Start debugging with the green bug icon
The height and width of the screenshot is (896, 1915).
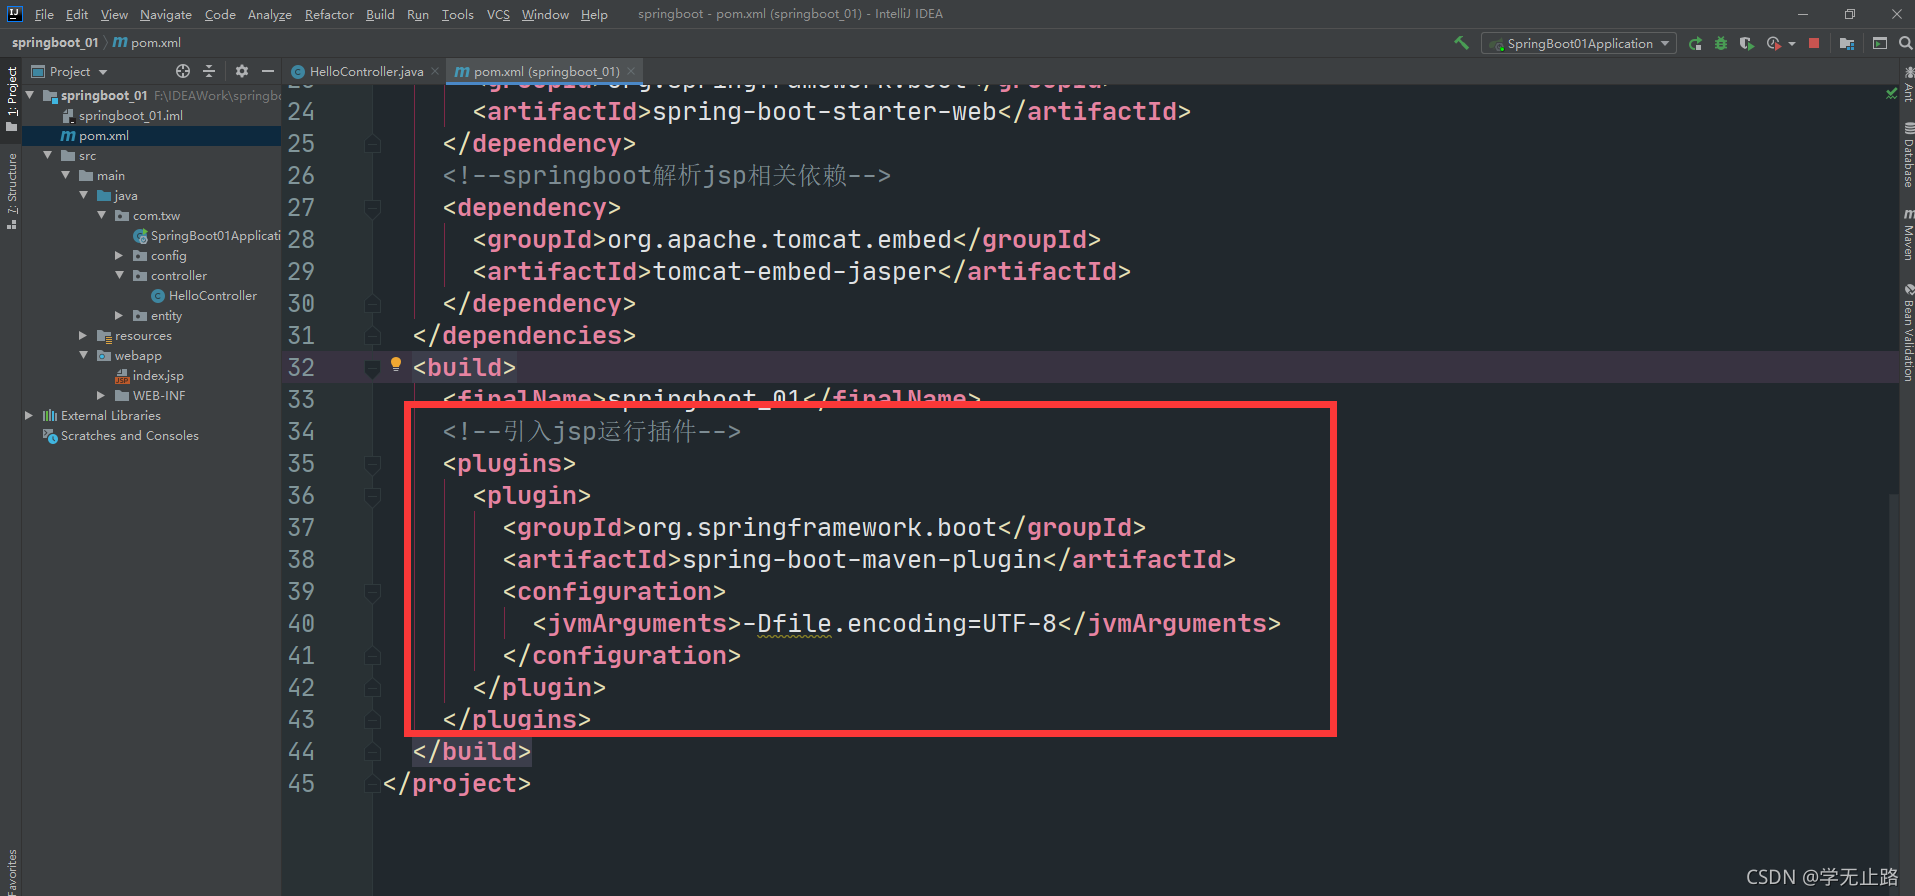click(x=1721, y=43)
